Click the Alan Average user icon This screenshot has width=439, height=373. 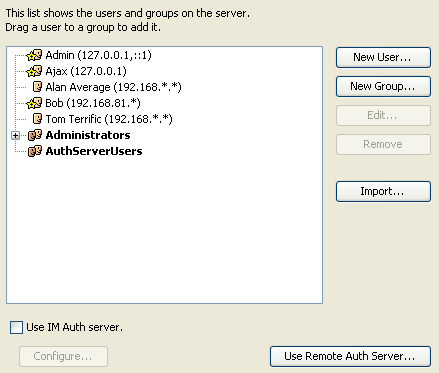pos(37,87)
